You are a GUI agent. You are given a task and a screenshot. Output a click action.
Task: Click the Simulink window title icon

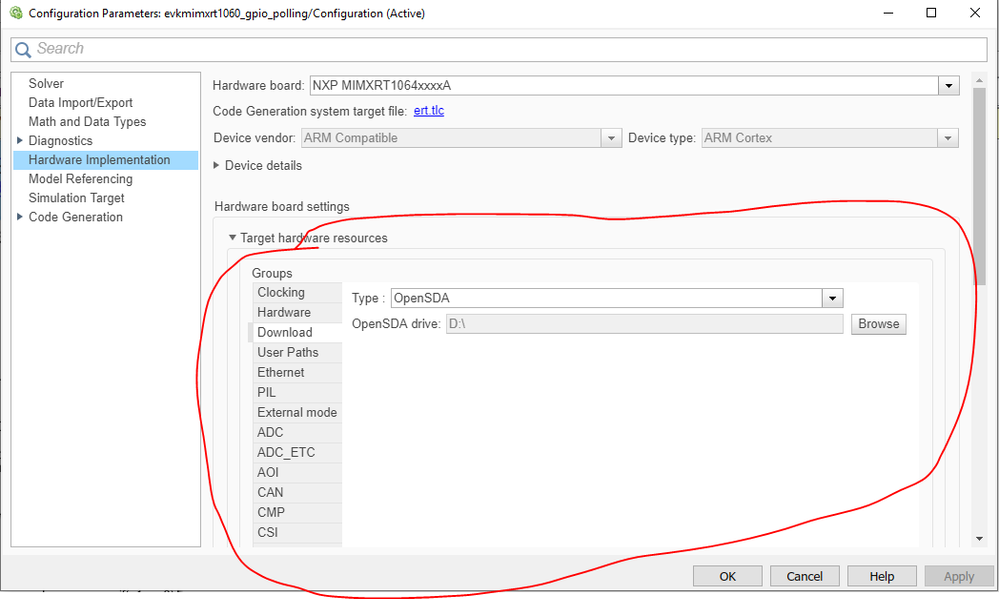16,13
